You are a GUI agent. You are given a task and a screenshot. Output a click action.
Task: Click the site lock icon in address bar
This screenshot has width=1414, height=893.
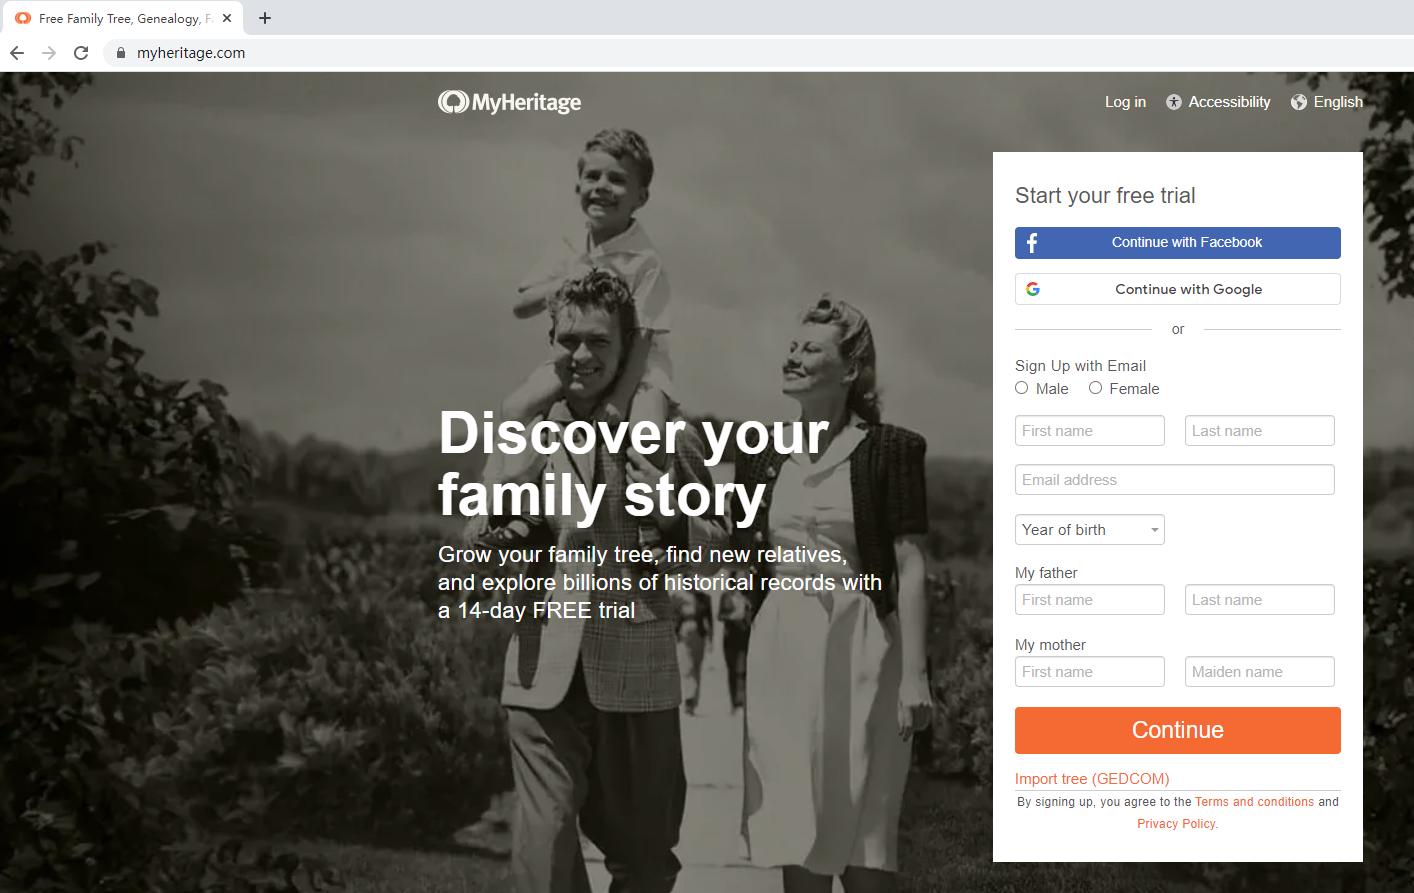(x=121, y=53)
